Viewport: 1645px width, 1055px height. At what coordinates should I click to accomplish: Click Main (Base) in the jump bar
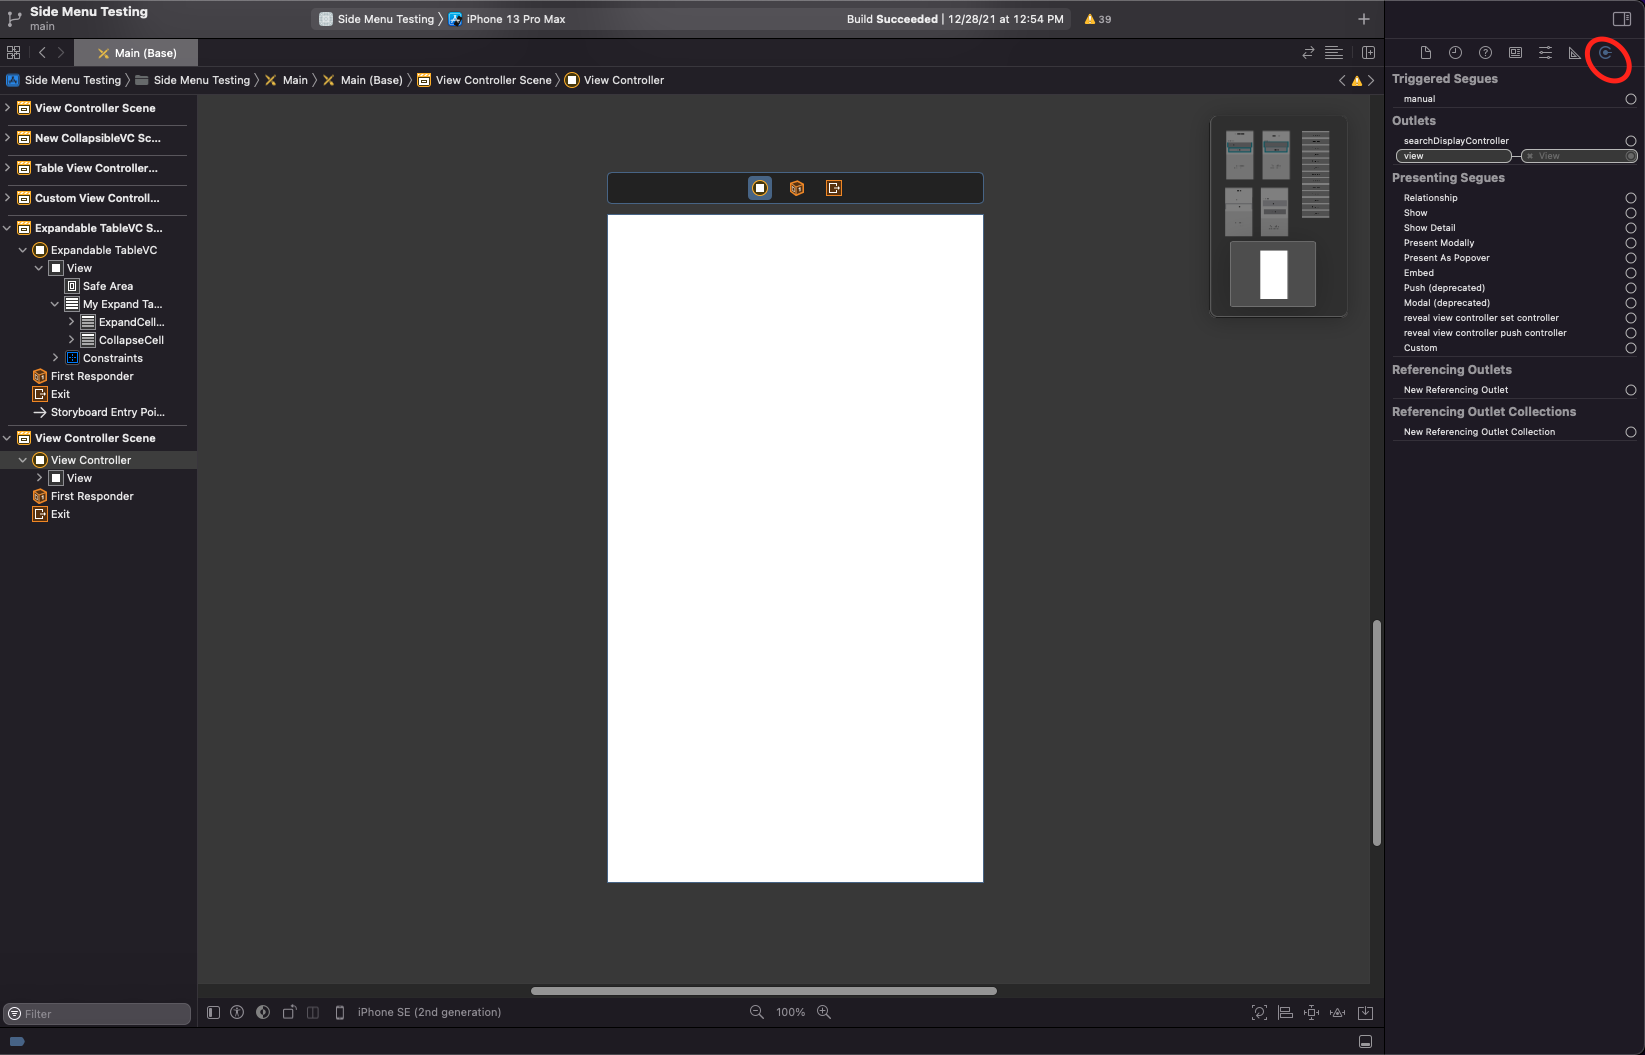pos(362,80)
